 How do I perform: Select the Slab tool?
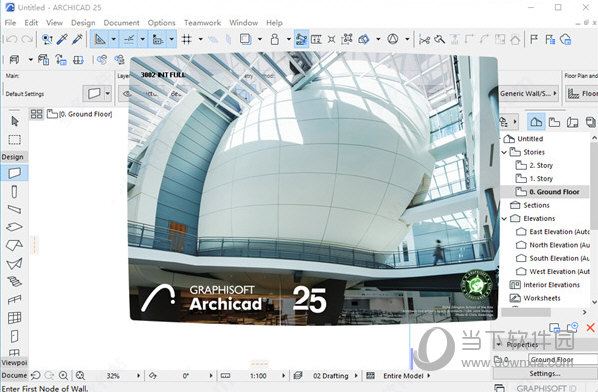14,227
